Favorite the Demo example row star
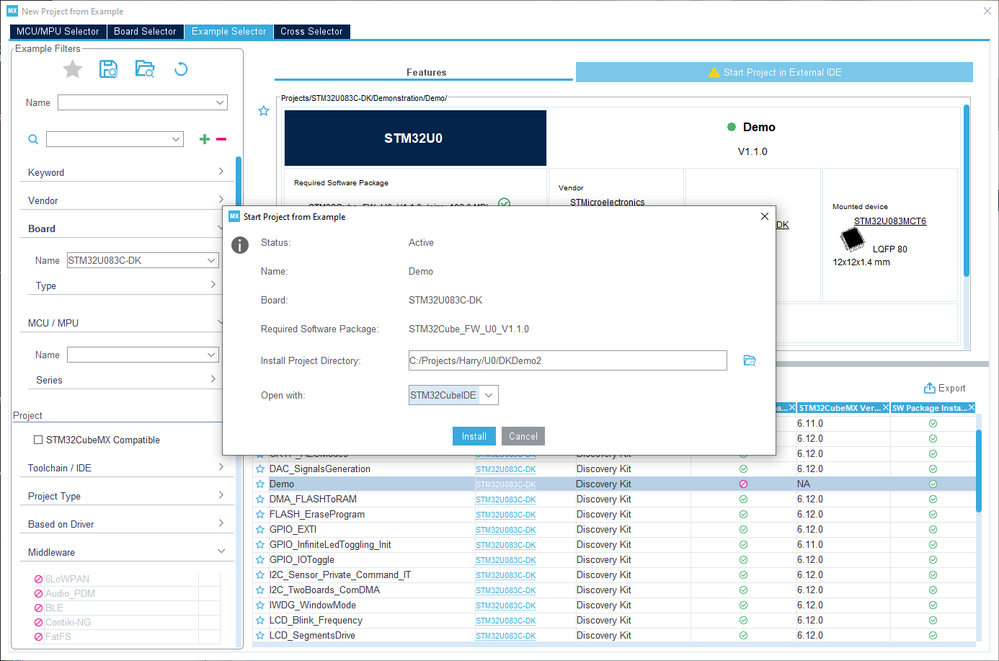The width and height of the screenshot is (999, 661). point(260,484)
